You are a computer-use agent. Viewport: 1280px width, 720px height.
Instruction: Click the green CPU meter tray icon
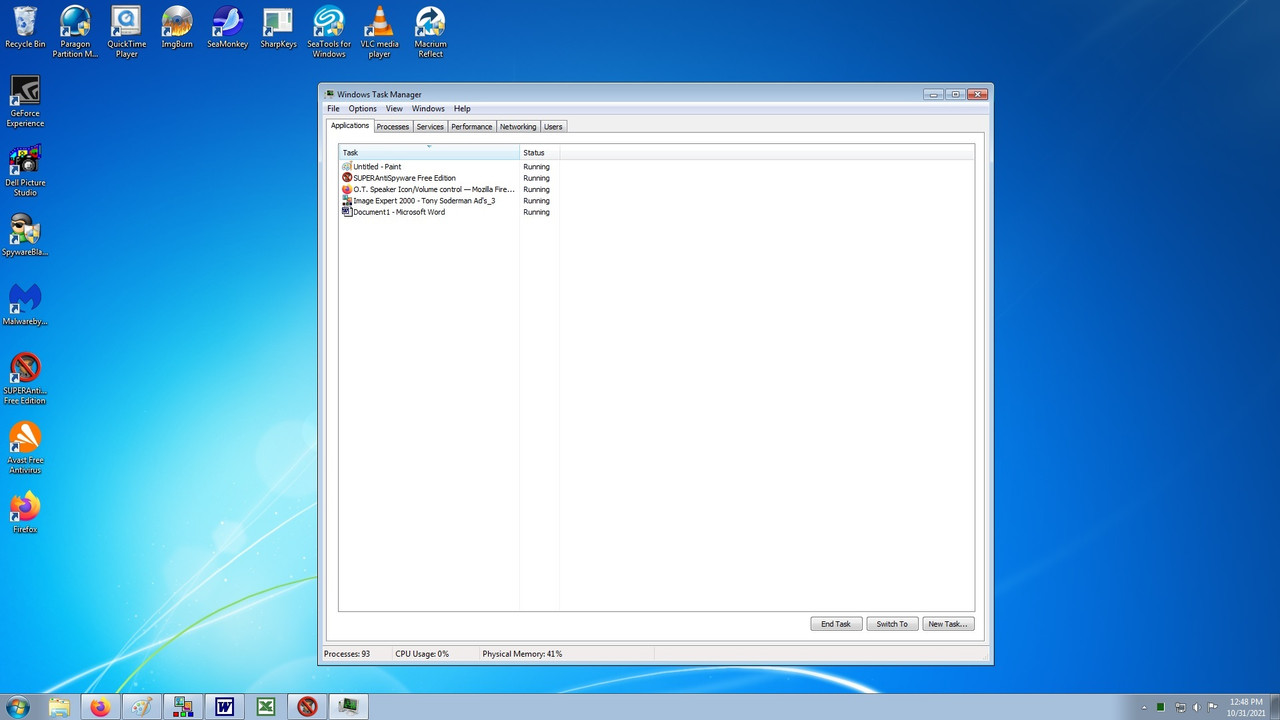click(x=1160, y=707)
